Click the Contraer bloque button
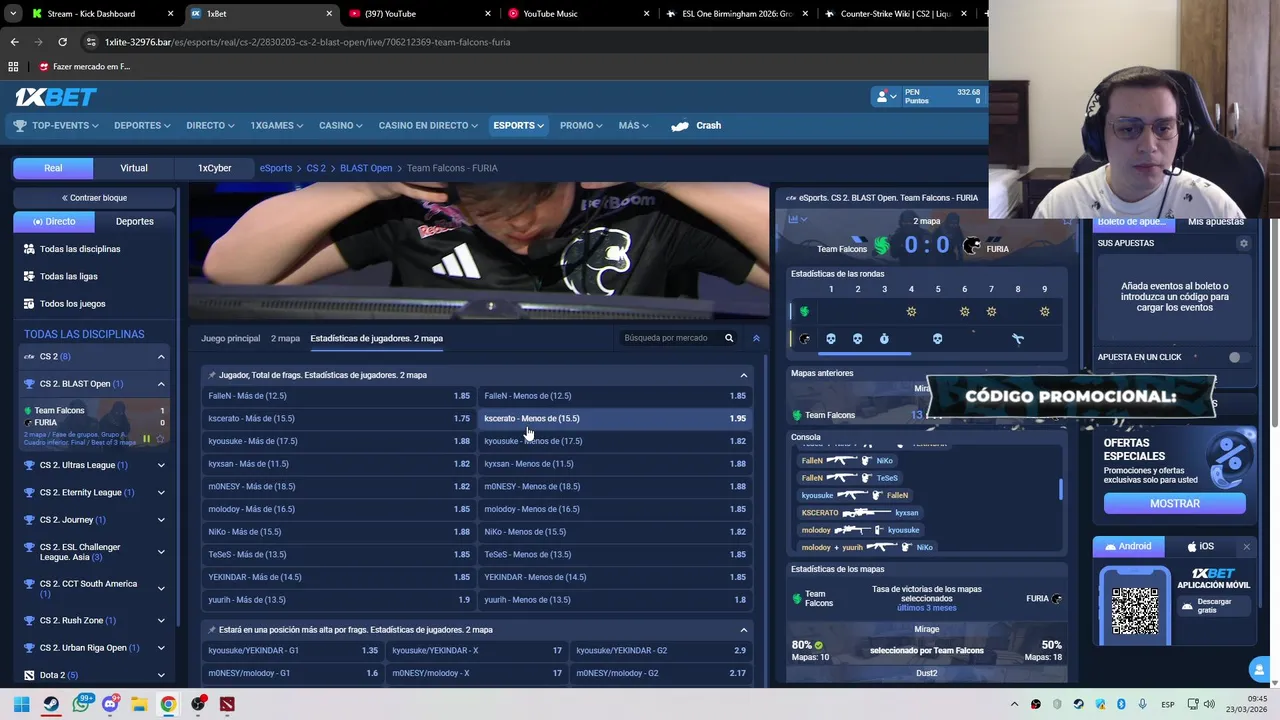Viewport: 1280px width, 720px height. 94,198
